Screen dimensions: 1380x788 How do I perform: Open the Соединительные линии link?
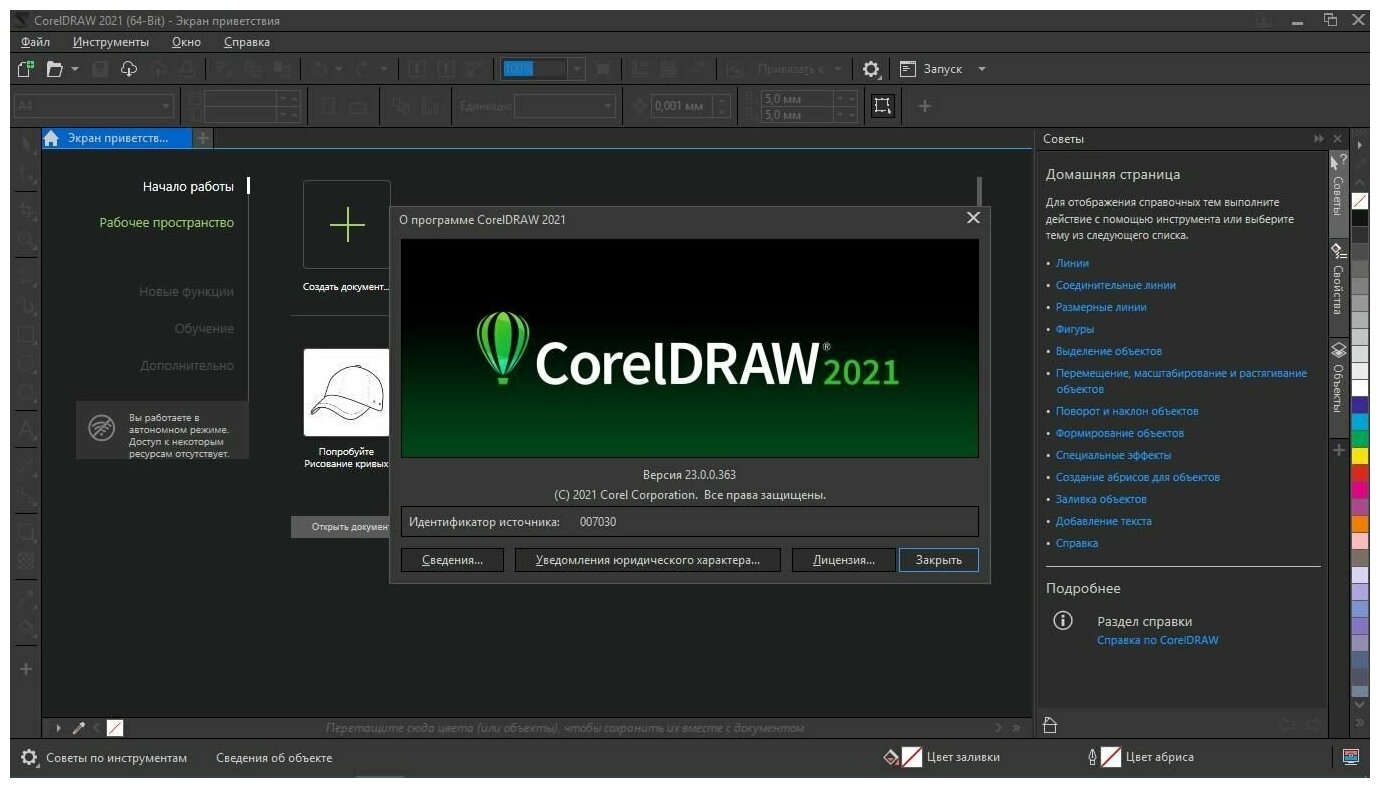[x=1116, y=285]
